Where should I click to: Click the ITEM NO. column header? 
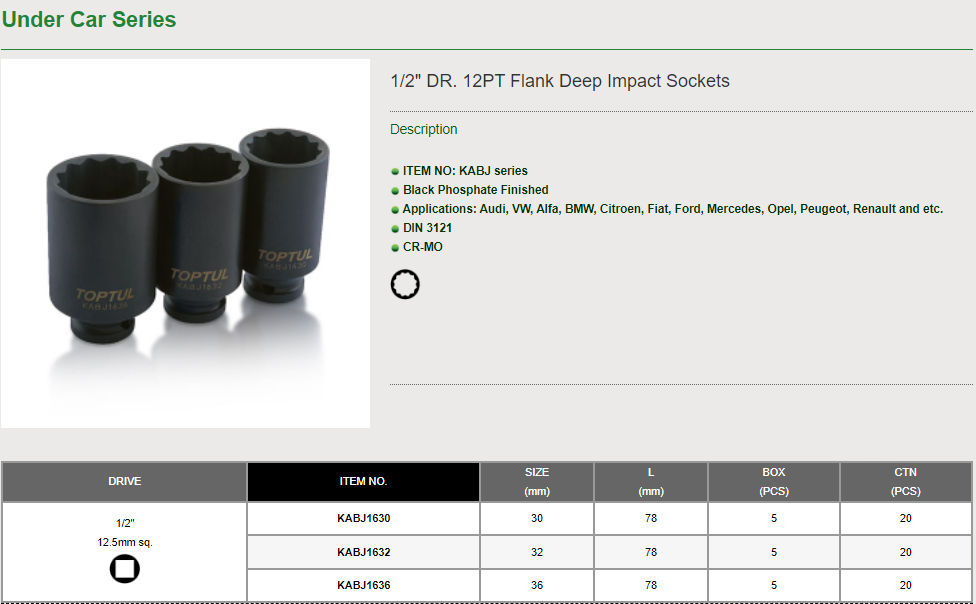pos(364,481)
